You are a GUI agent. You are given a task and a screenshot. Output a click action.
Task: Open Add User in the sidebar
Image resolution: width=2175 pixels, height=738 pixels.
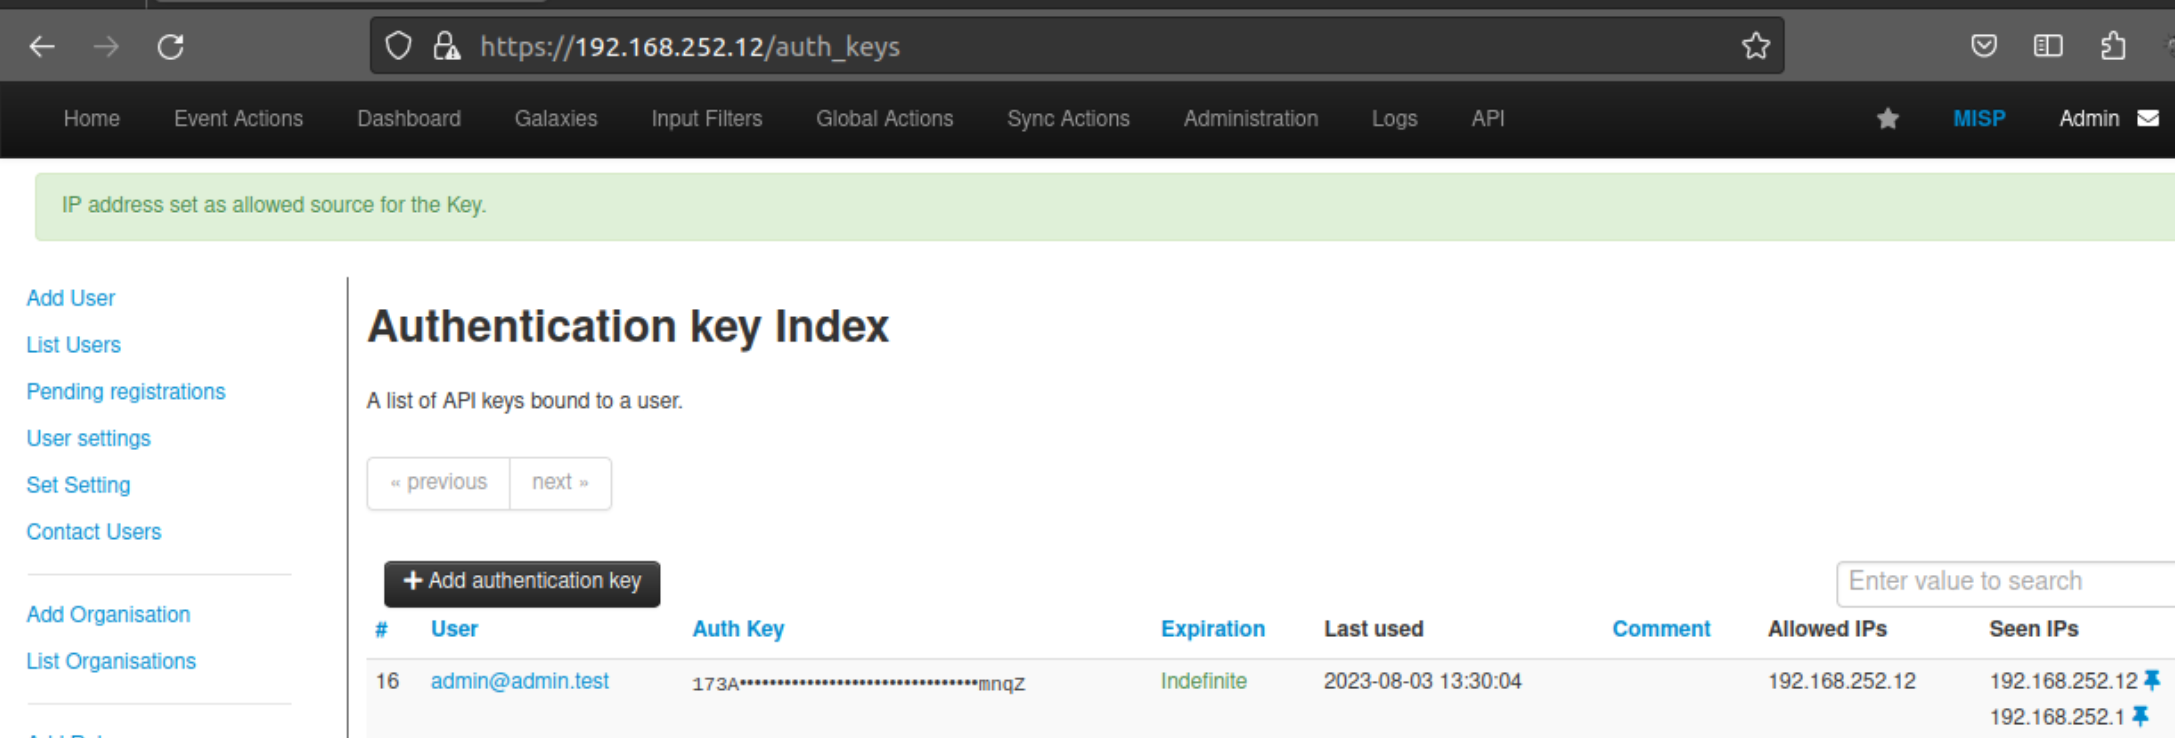(x=71, y=298)
